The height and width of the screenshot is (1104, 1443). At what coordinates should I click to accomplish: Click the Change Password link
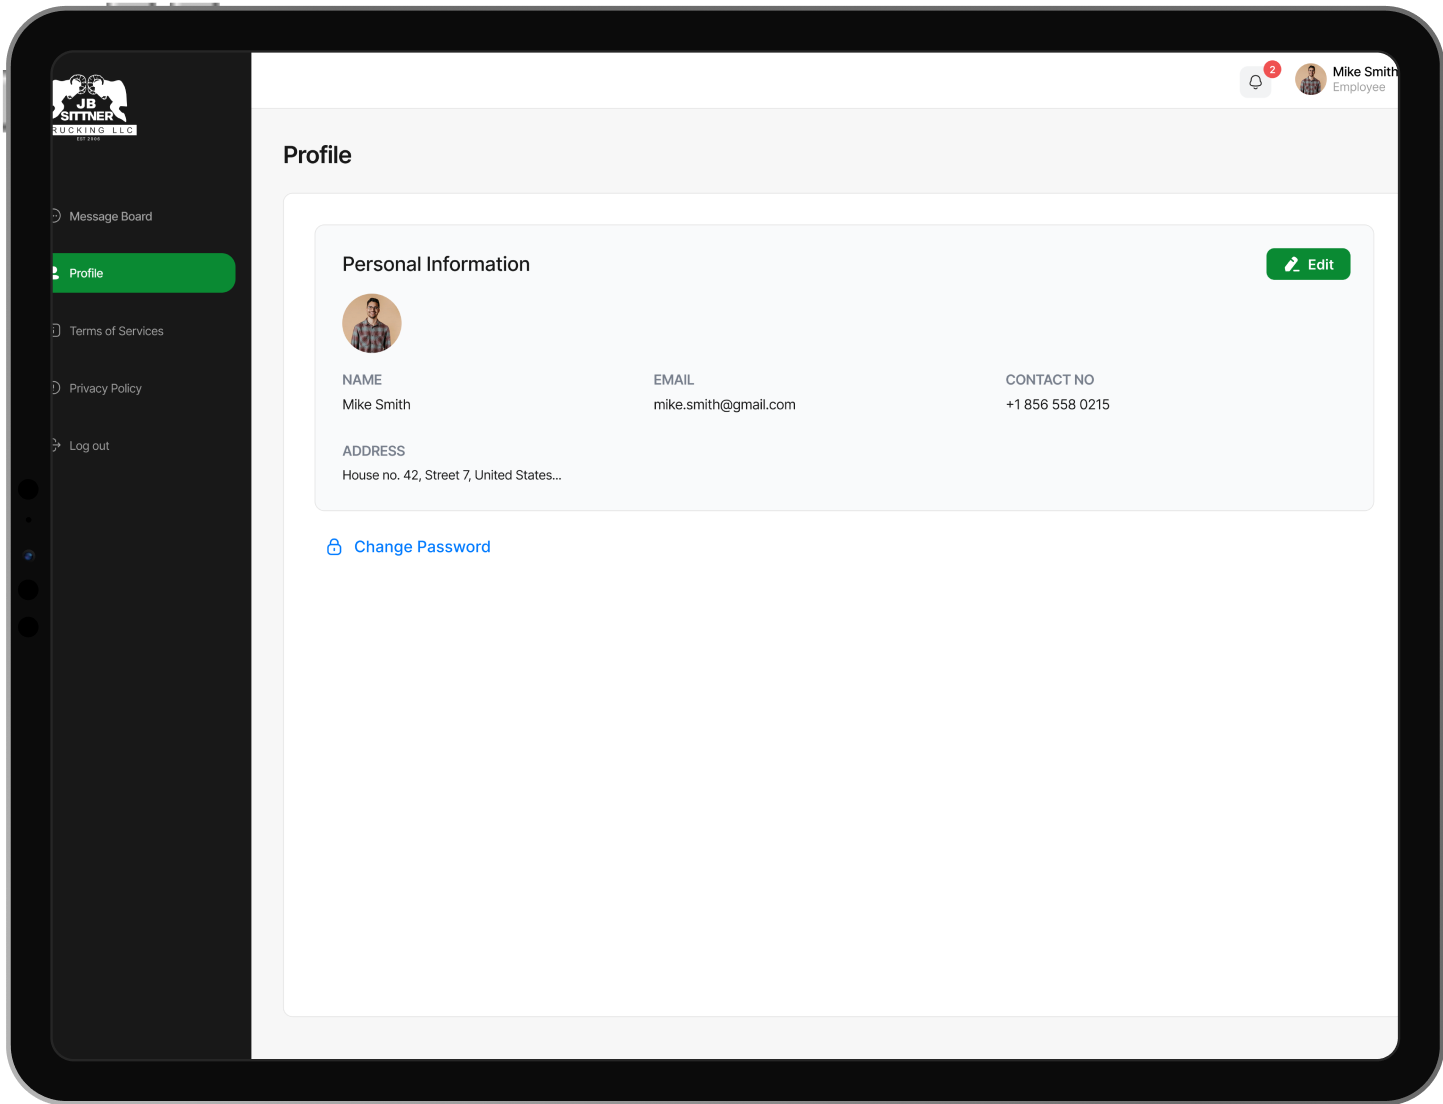click(x=422, y=547)
